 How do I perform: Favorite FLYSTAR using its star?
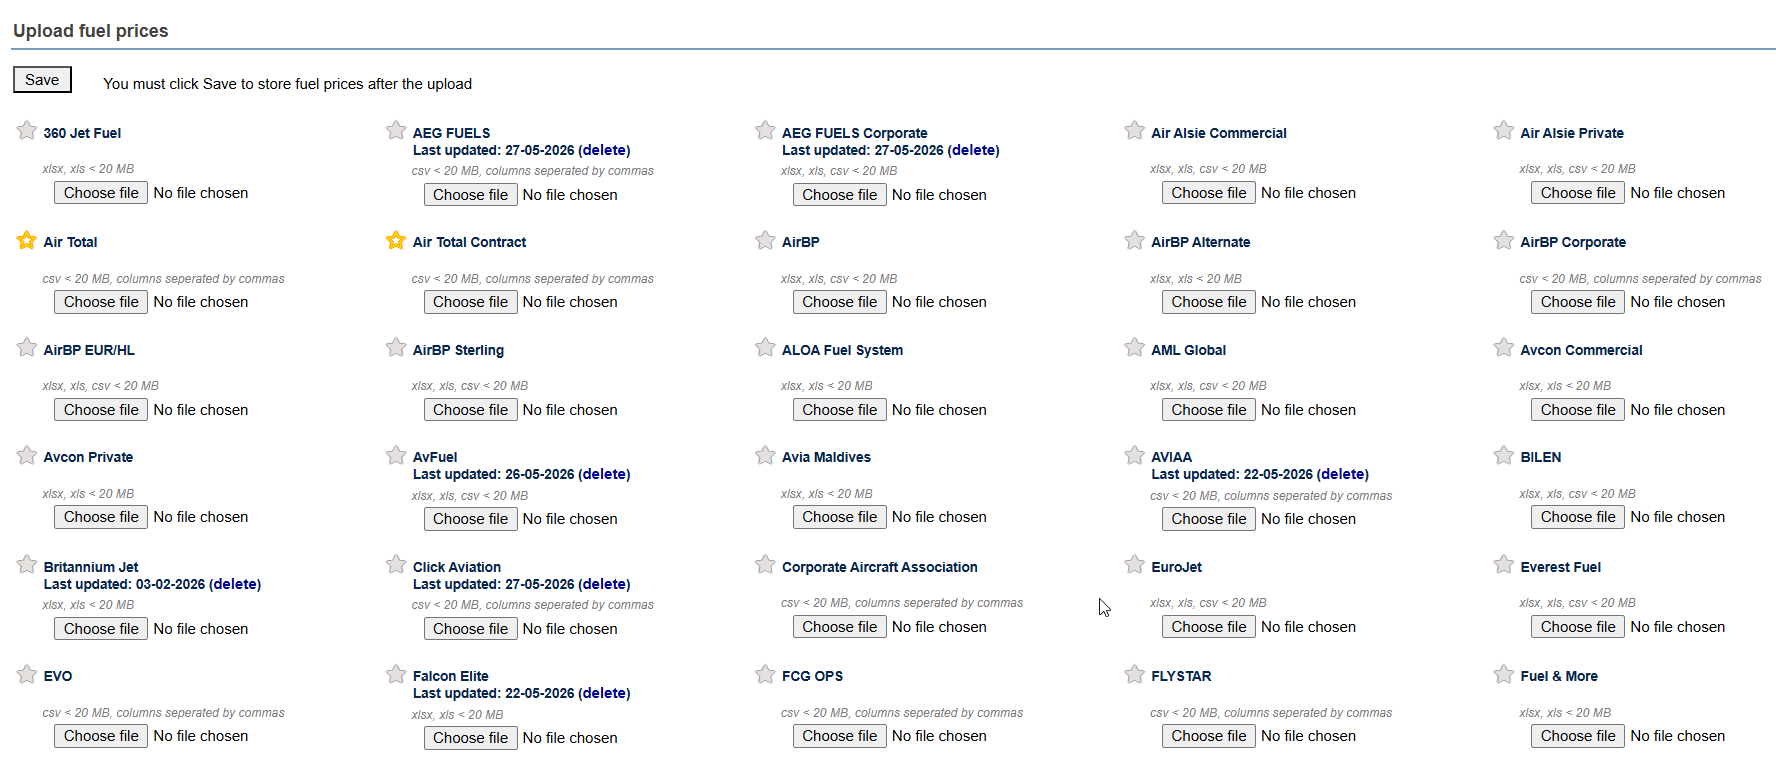pos(1134,674)
